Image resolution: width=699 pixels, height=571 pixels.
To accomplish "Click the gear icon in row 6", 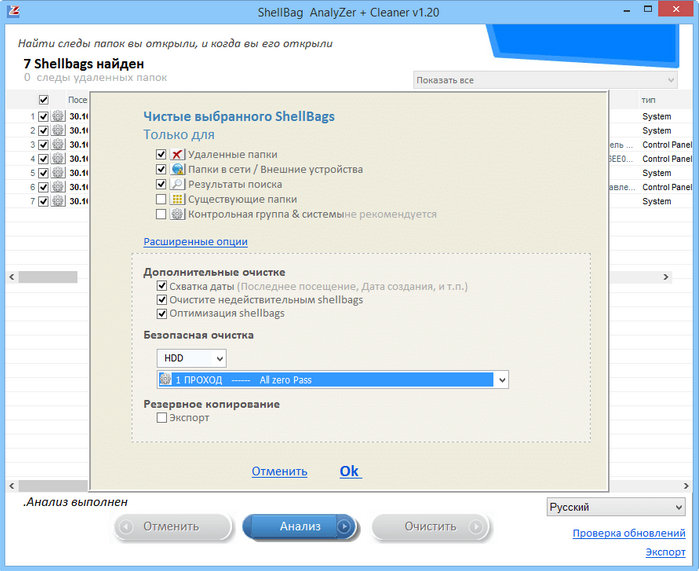I will [58, 187].
